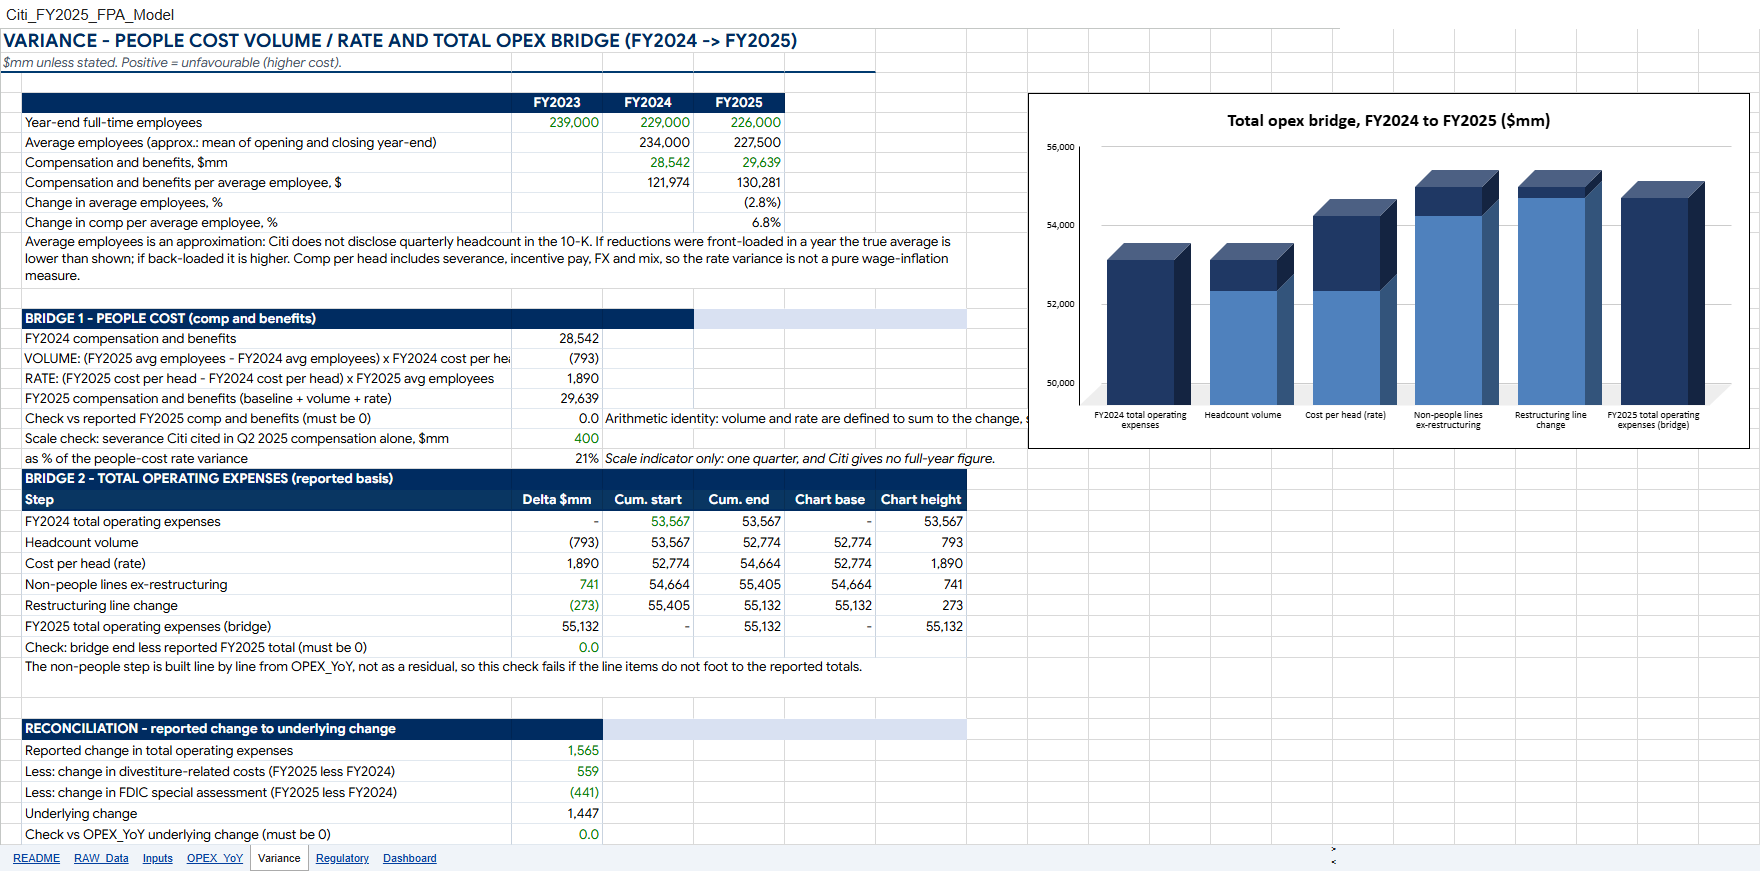Click the 6.8% comp per employee change
Screen dimensions: 1760x871
click(x=766, y=222)
